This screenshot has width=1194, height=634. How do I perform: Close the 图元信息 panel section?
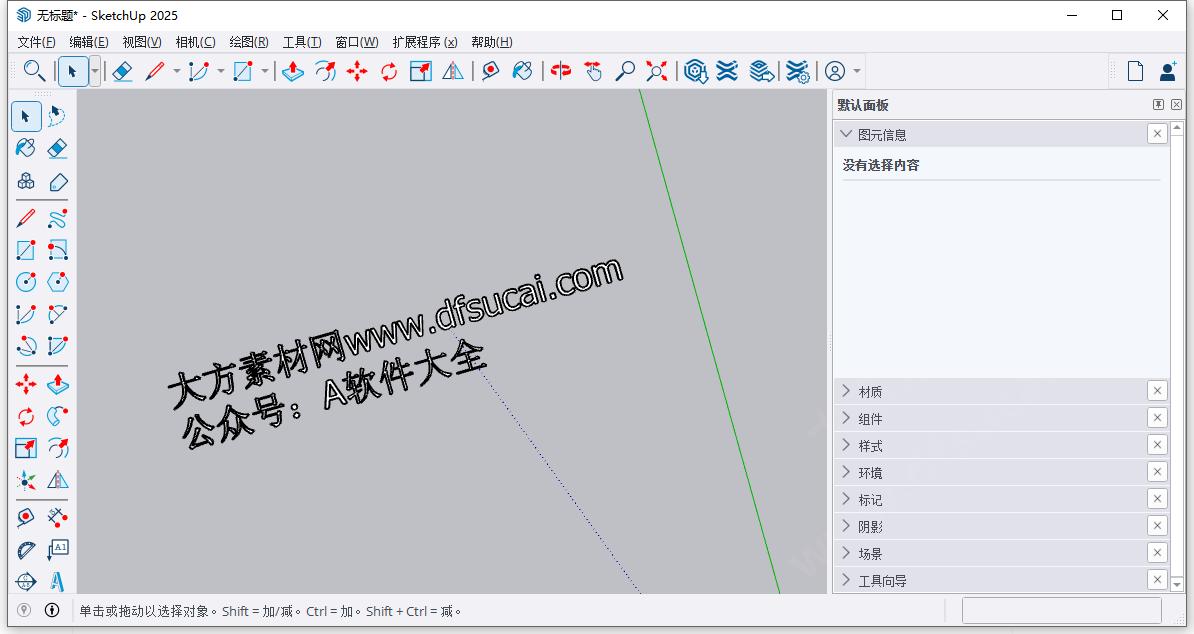[1157, 134]
